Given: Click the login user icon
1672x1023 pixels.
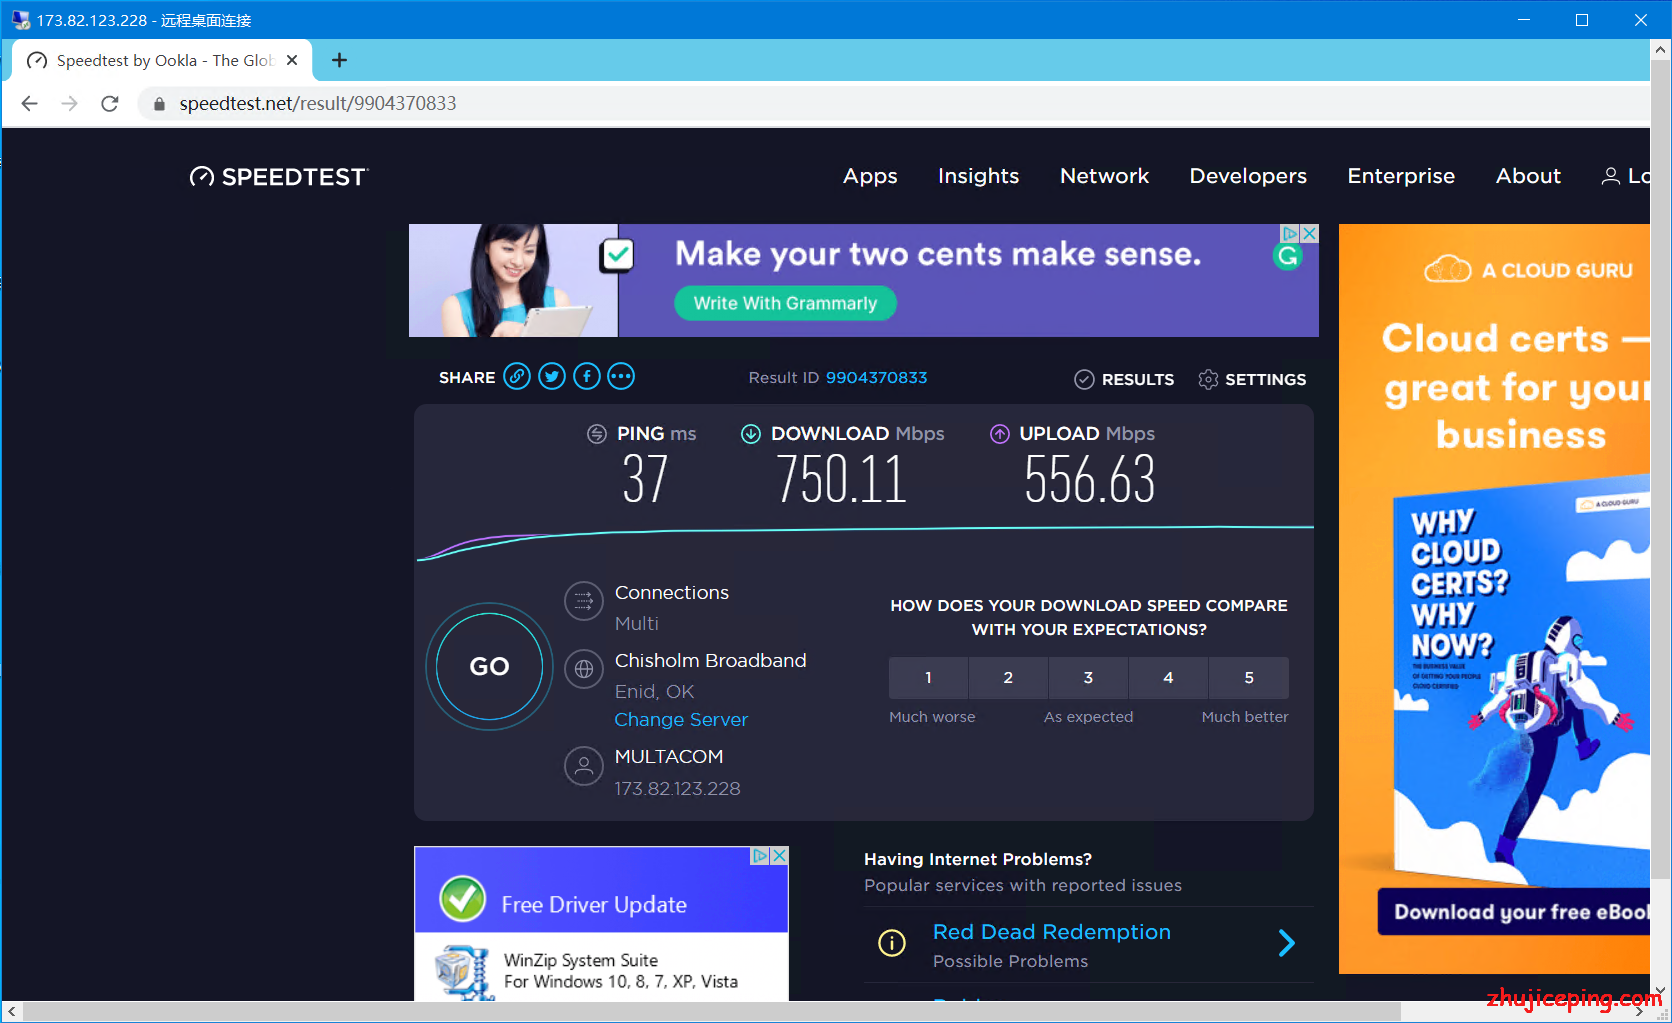Looking at the screenshot, I should (x=1610, y=176).
